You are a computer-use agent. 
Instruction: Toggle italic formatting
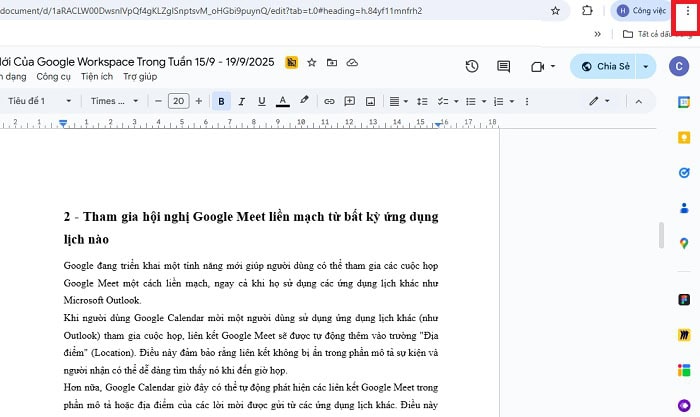point(241,101)
